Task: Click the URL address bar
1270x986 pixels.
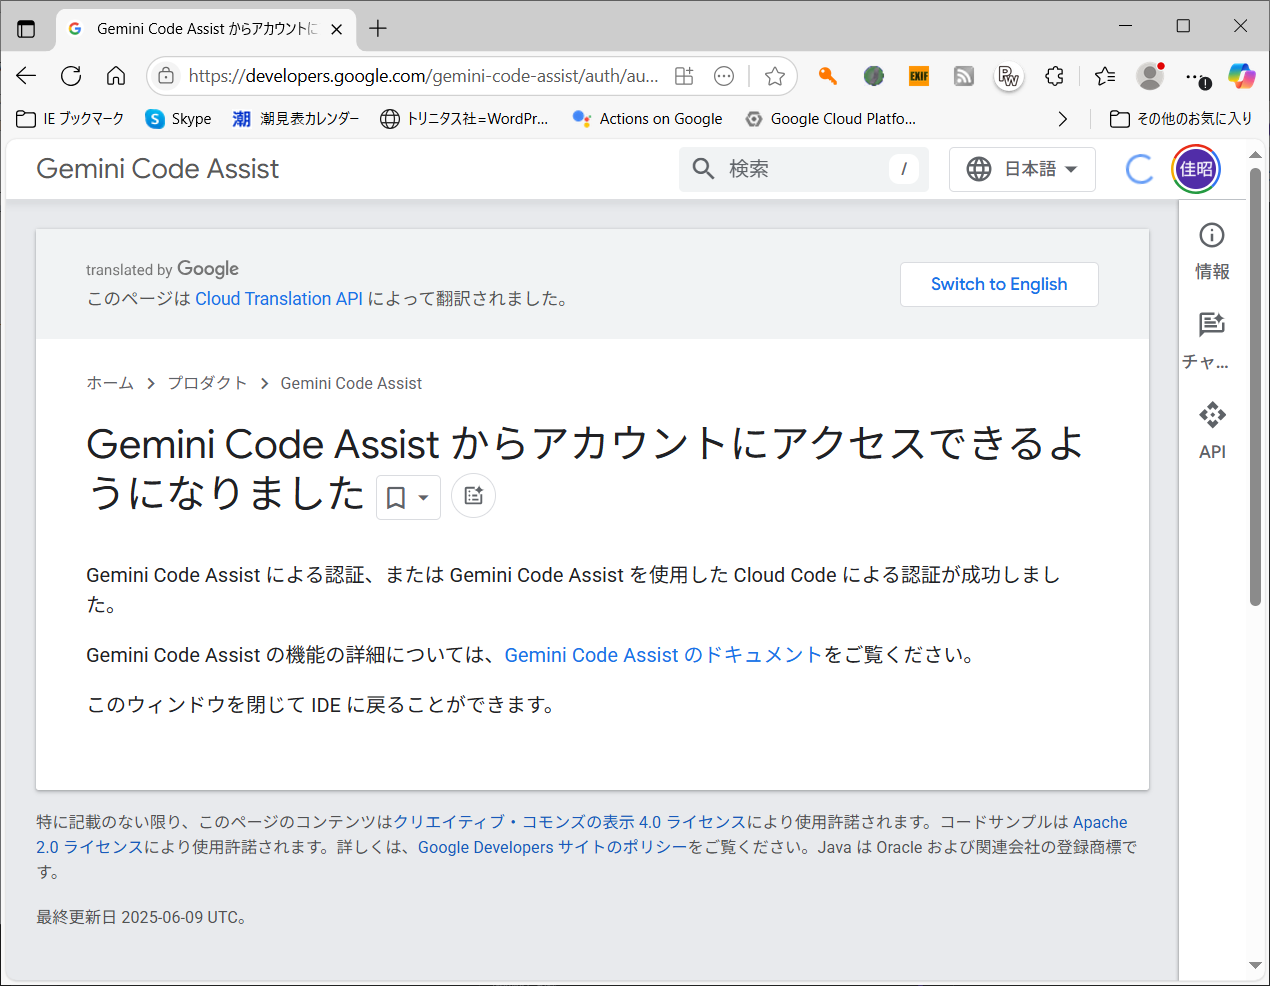Action: coord(423,76)
